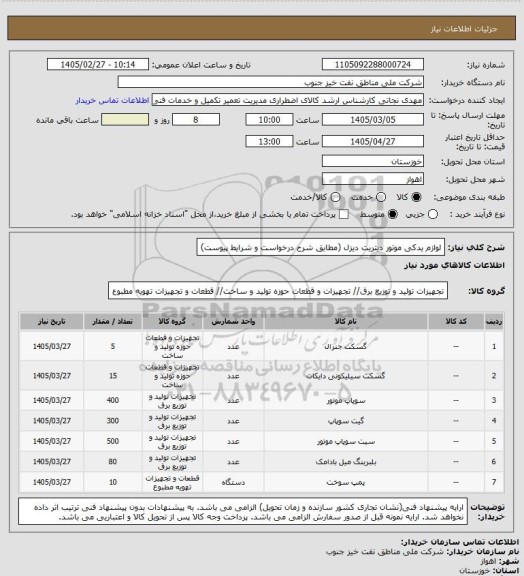The width and height of the screenshot is (524, 576).
Task: Click the request creator field مهدی نجاتی
Action: point(288,100)
